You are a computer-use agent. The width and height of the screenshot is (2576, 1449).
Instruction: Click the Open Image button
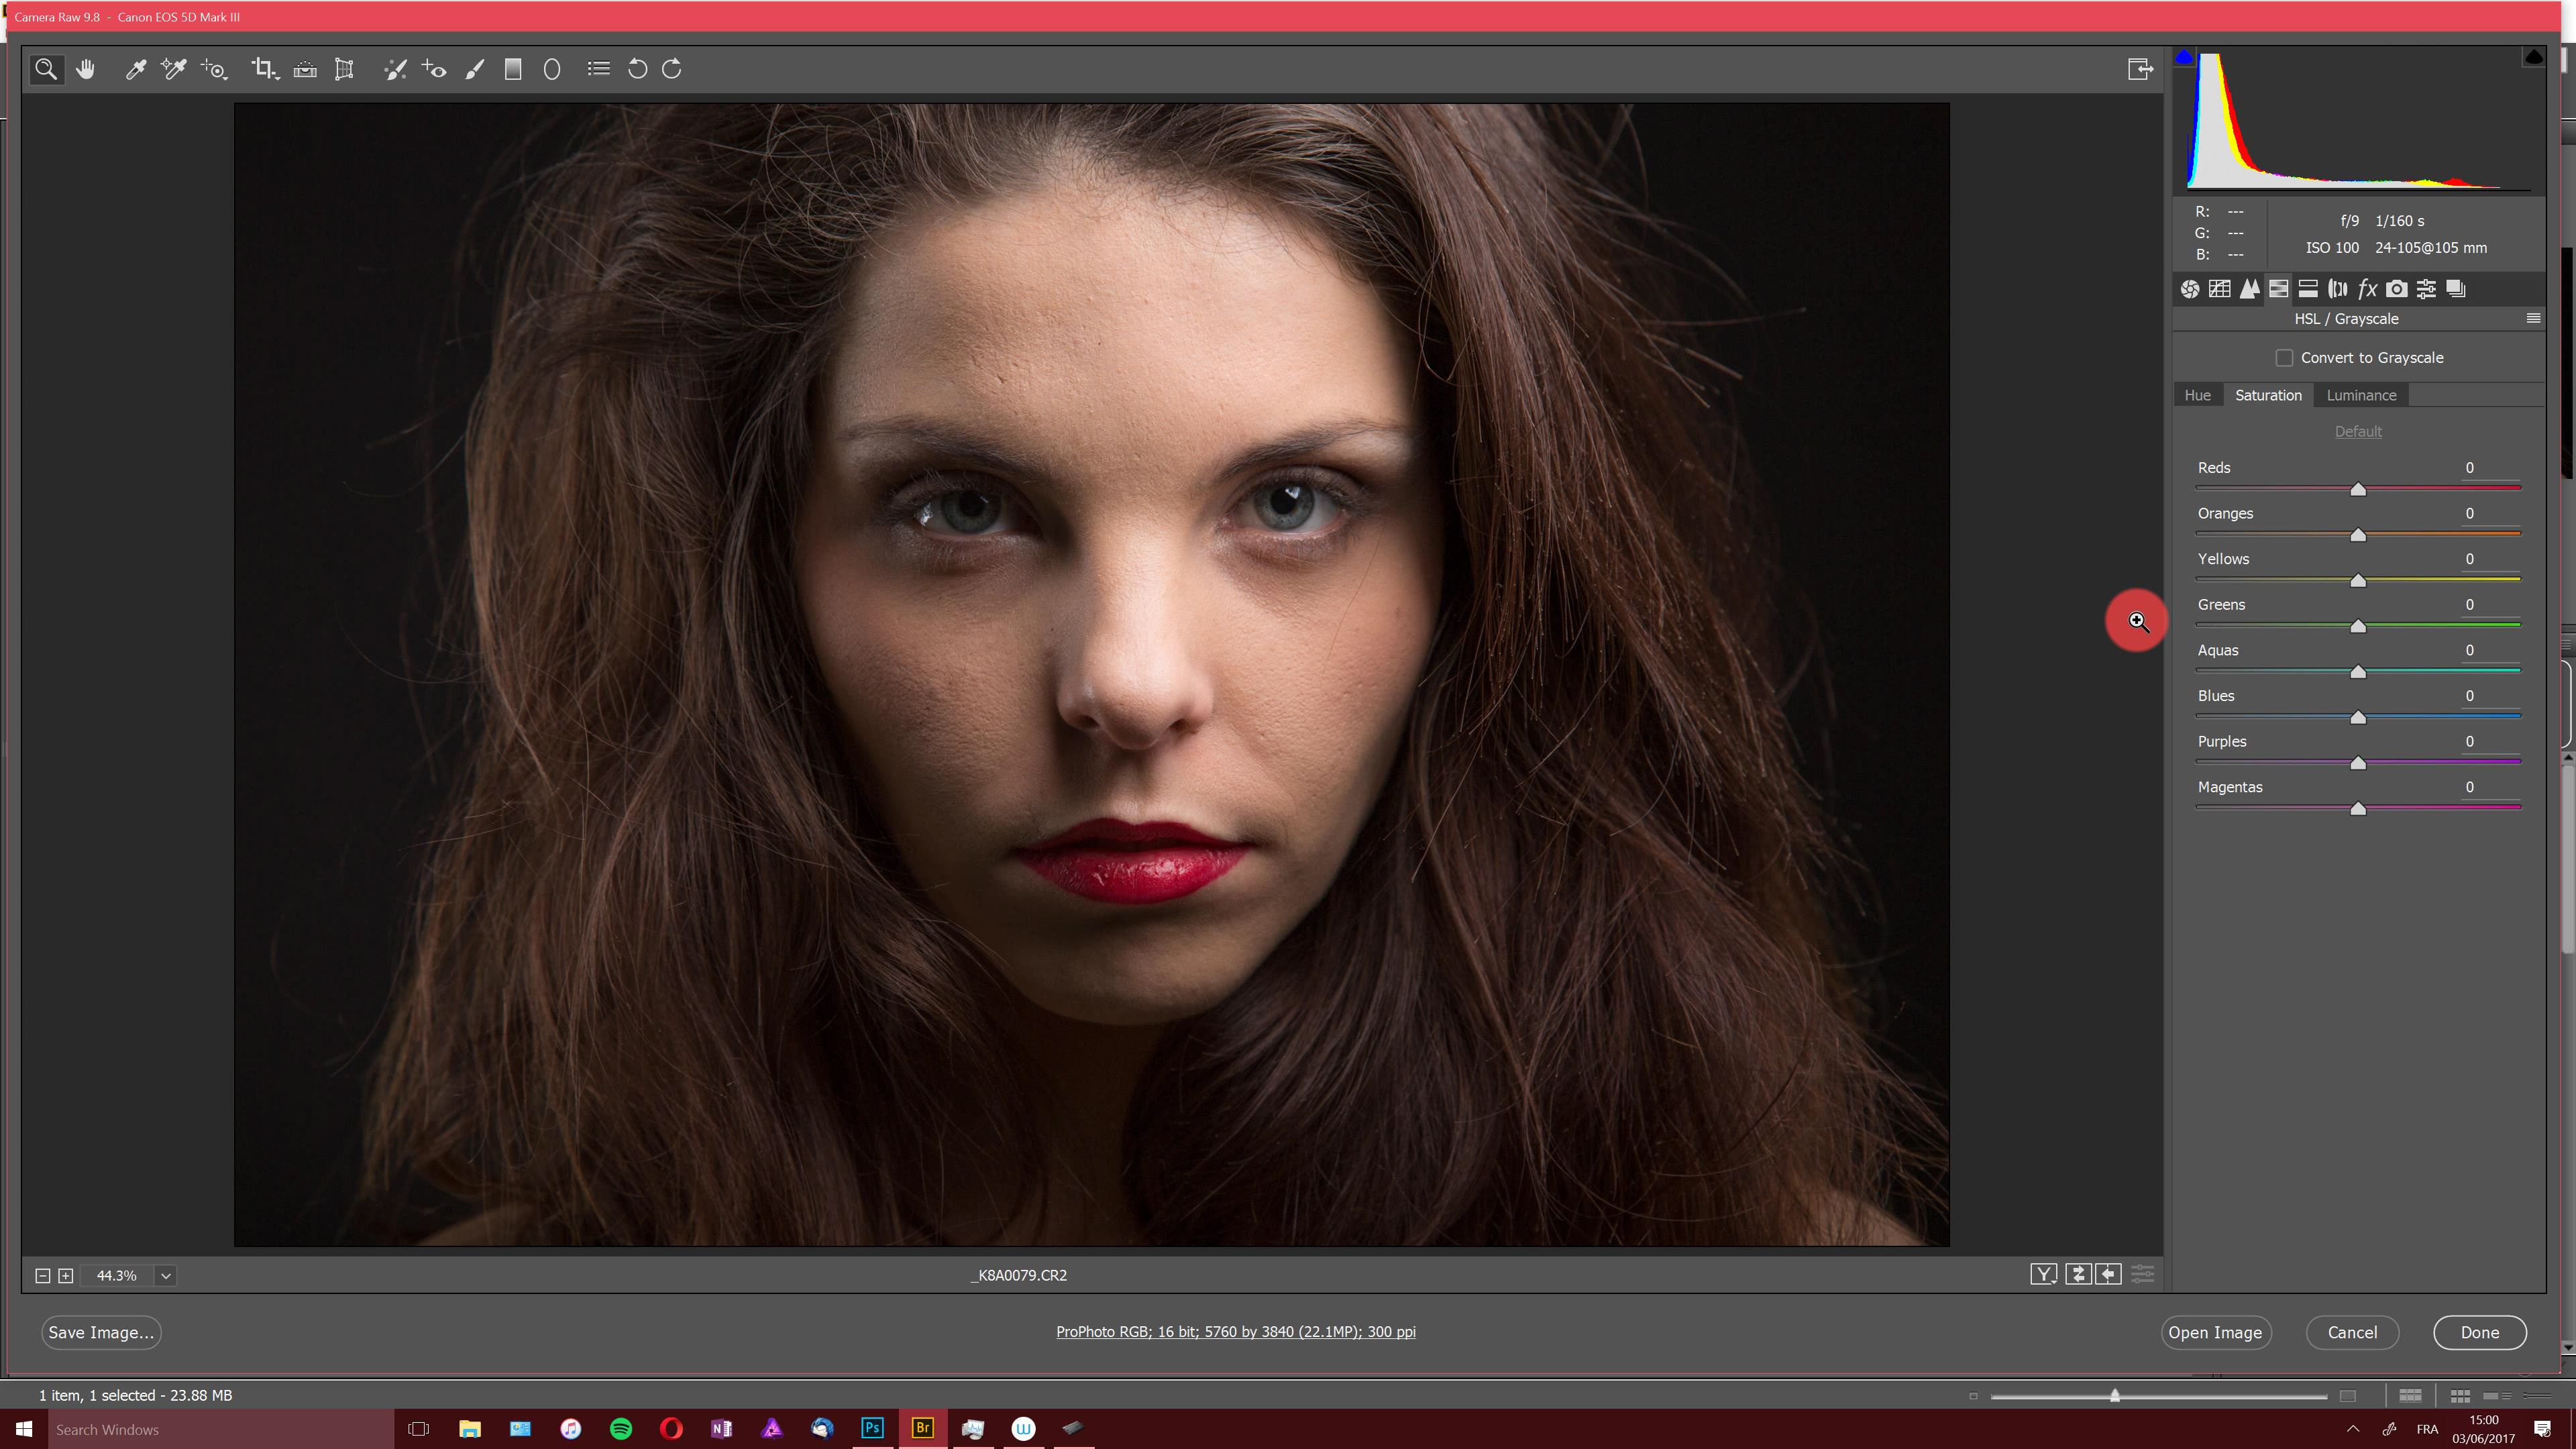point(2215,1332)
